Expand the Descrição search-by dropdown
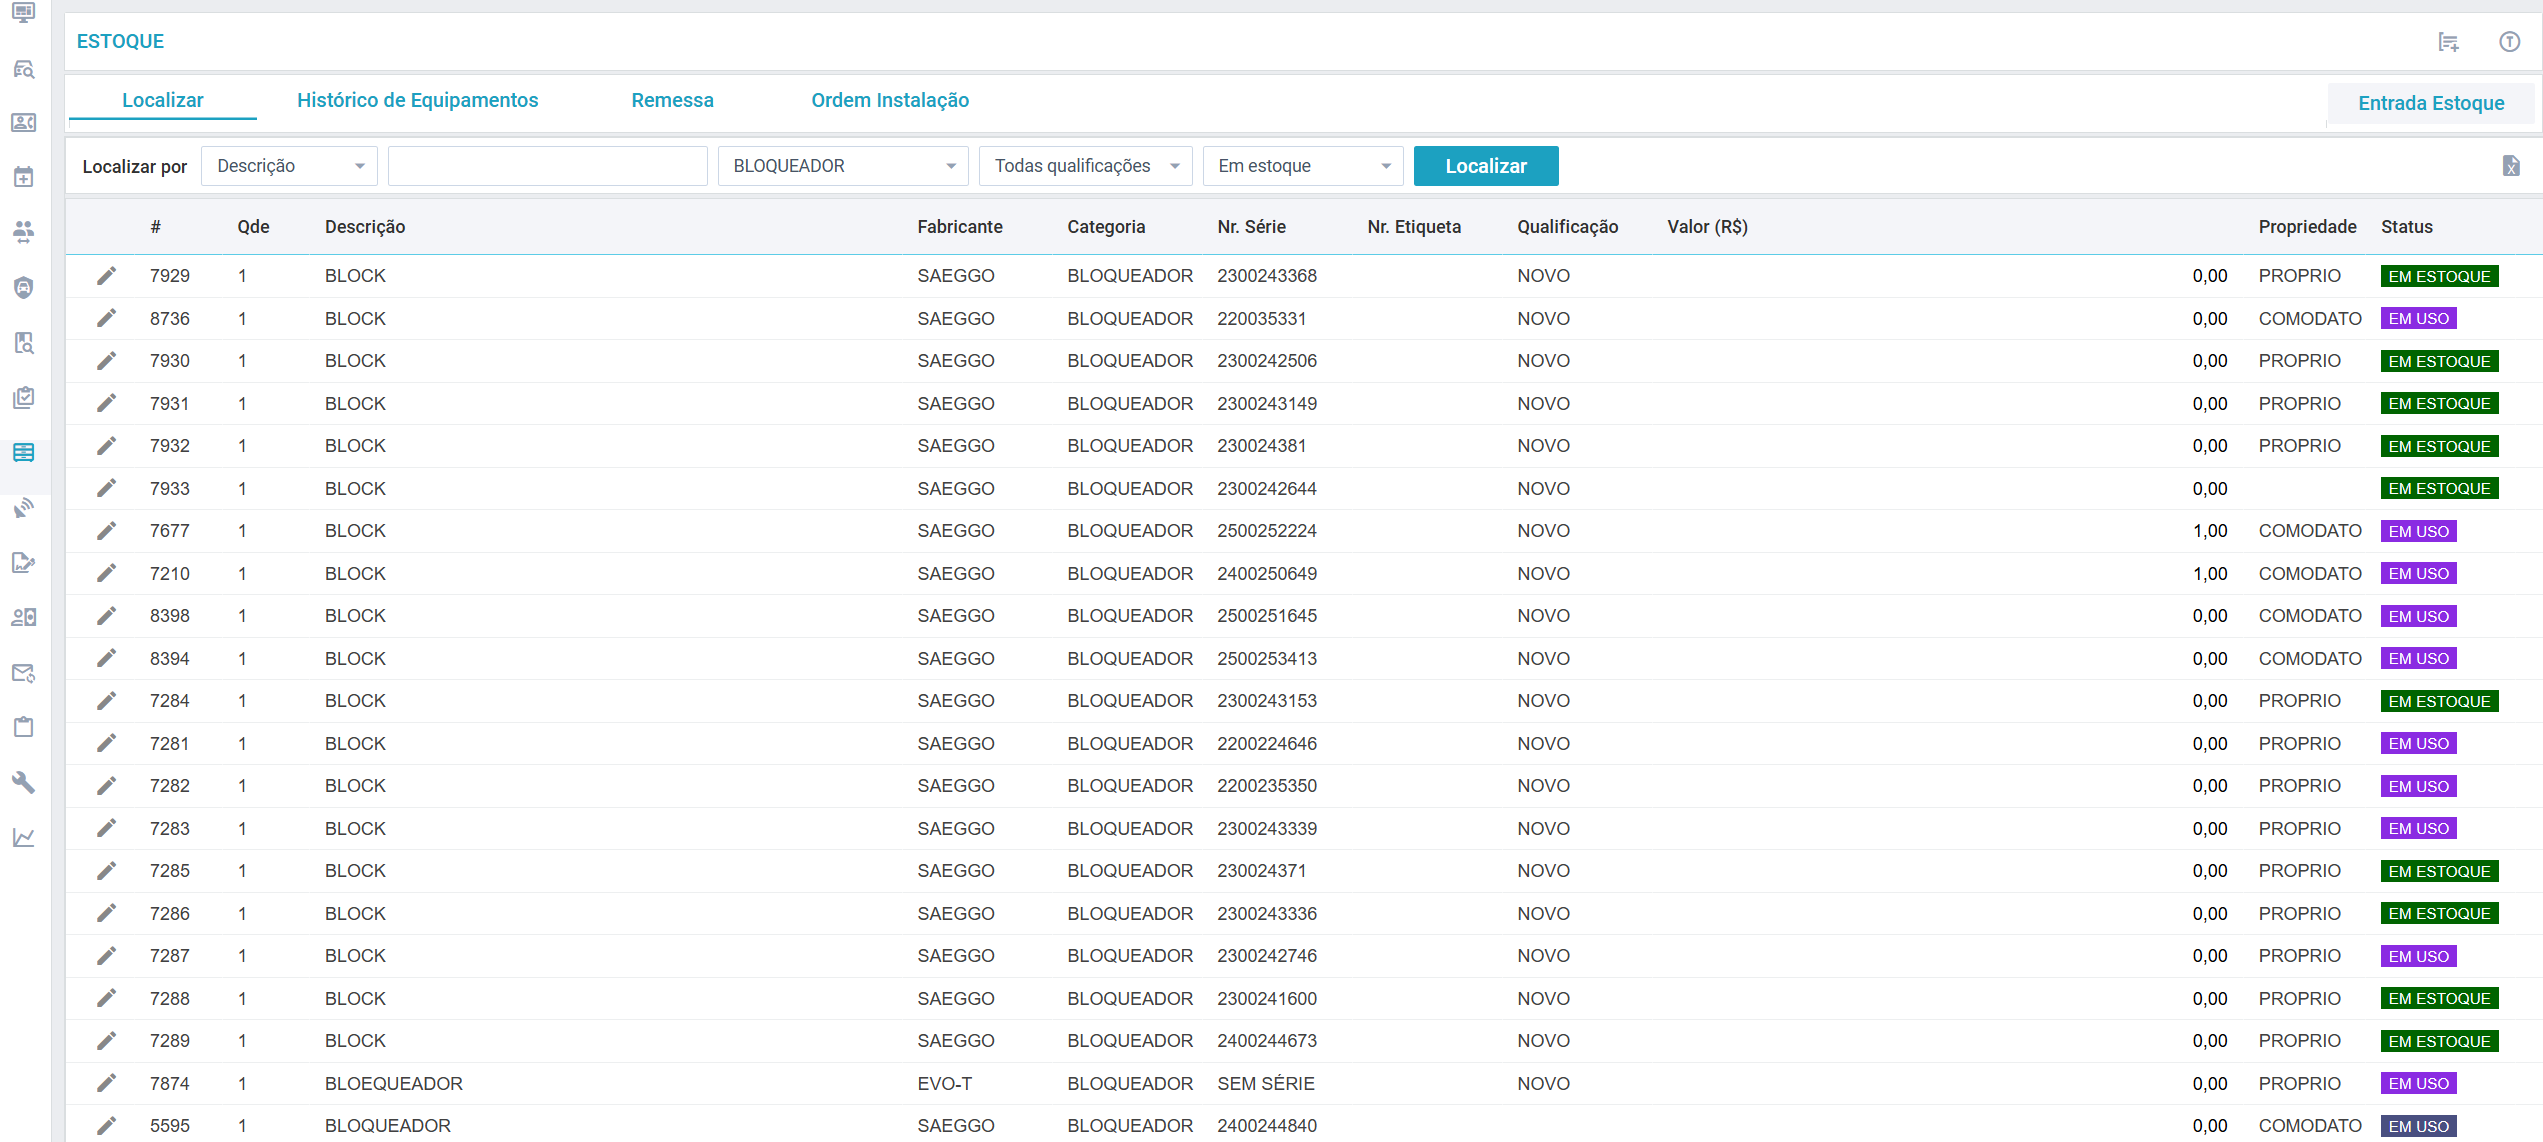The height and width of the screenshot is (1142, 2543). click(289, 166)
